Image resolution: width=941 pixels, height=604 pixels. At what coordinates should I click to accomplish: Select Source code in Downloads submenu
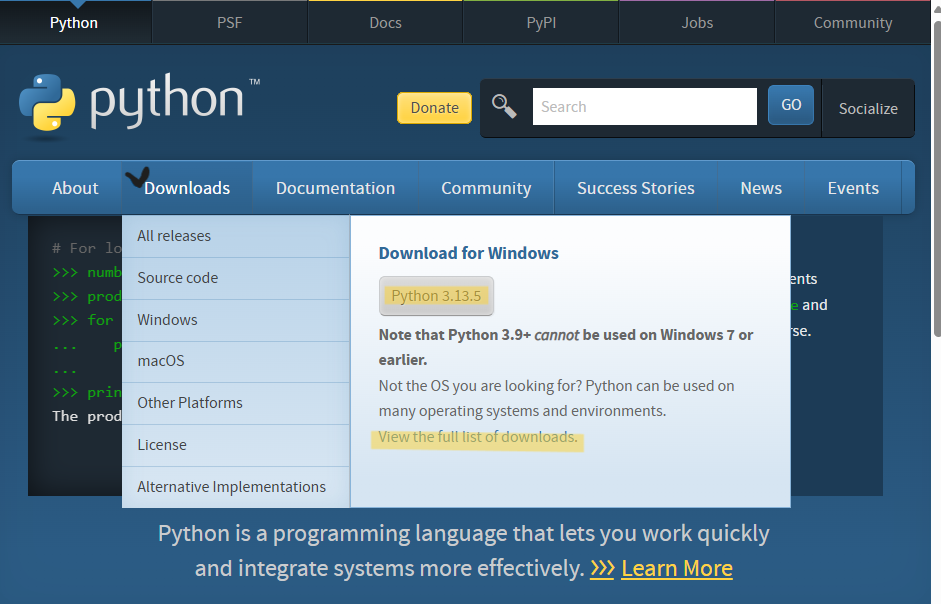(236, 278)
